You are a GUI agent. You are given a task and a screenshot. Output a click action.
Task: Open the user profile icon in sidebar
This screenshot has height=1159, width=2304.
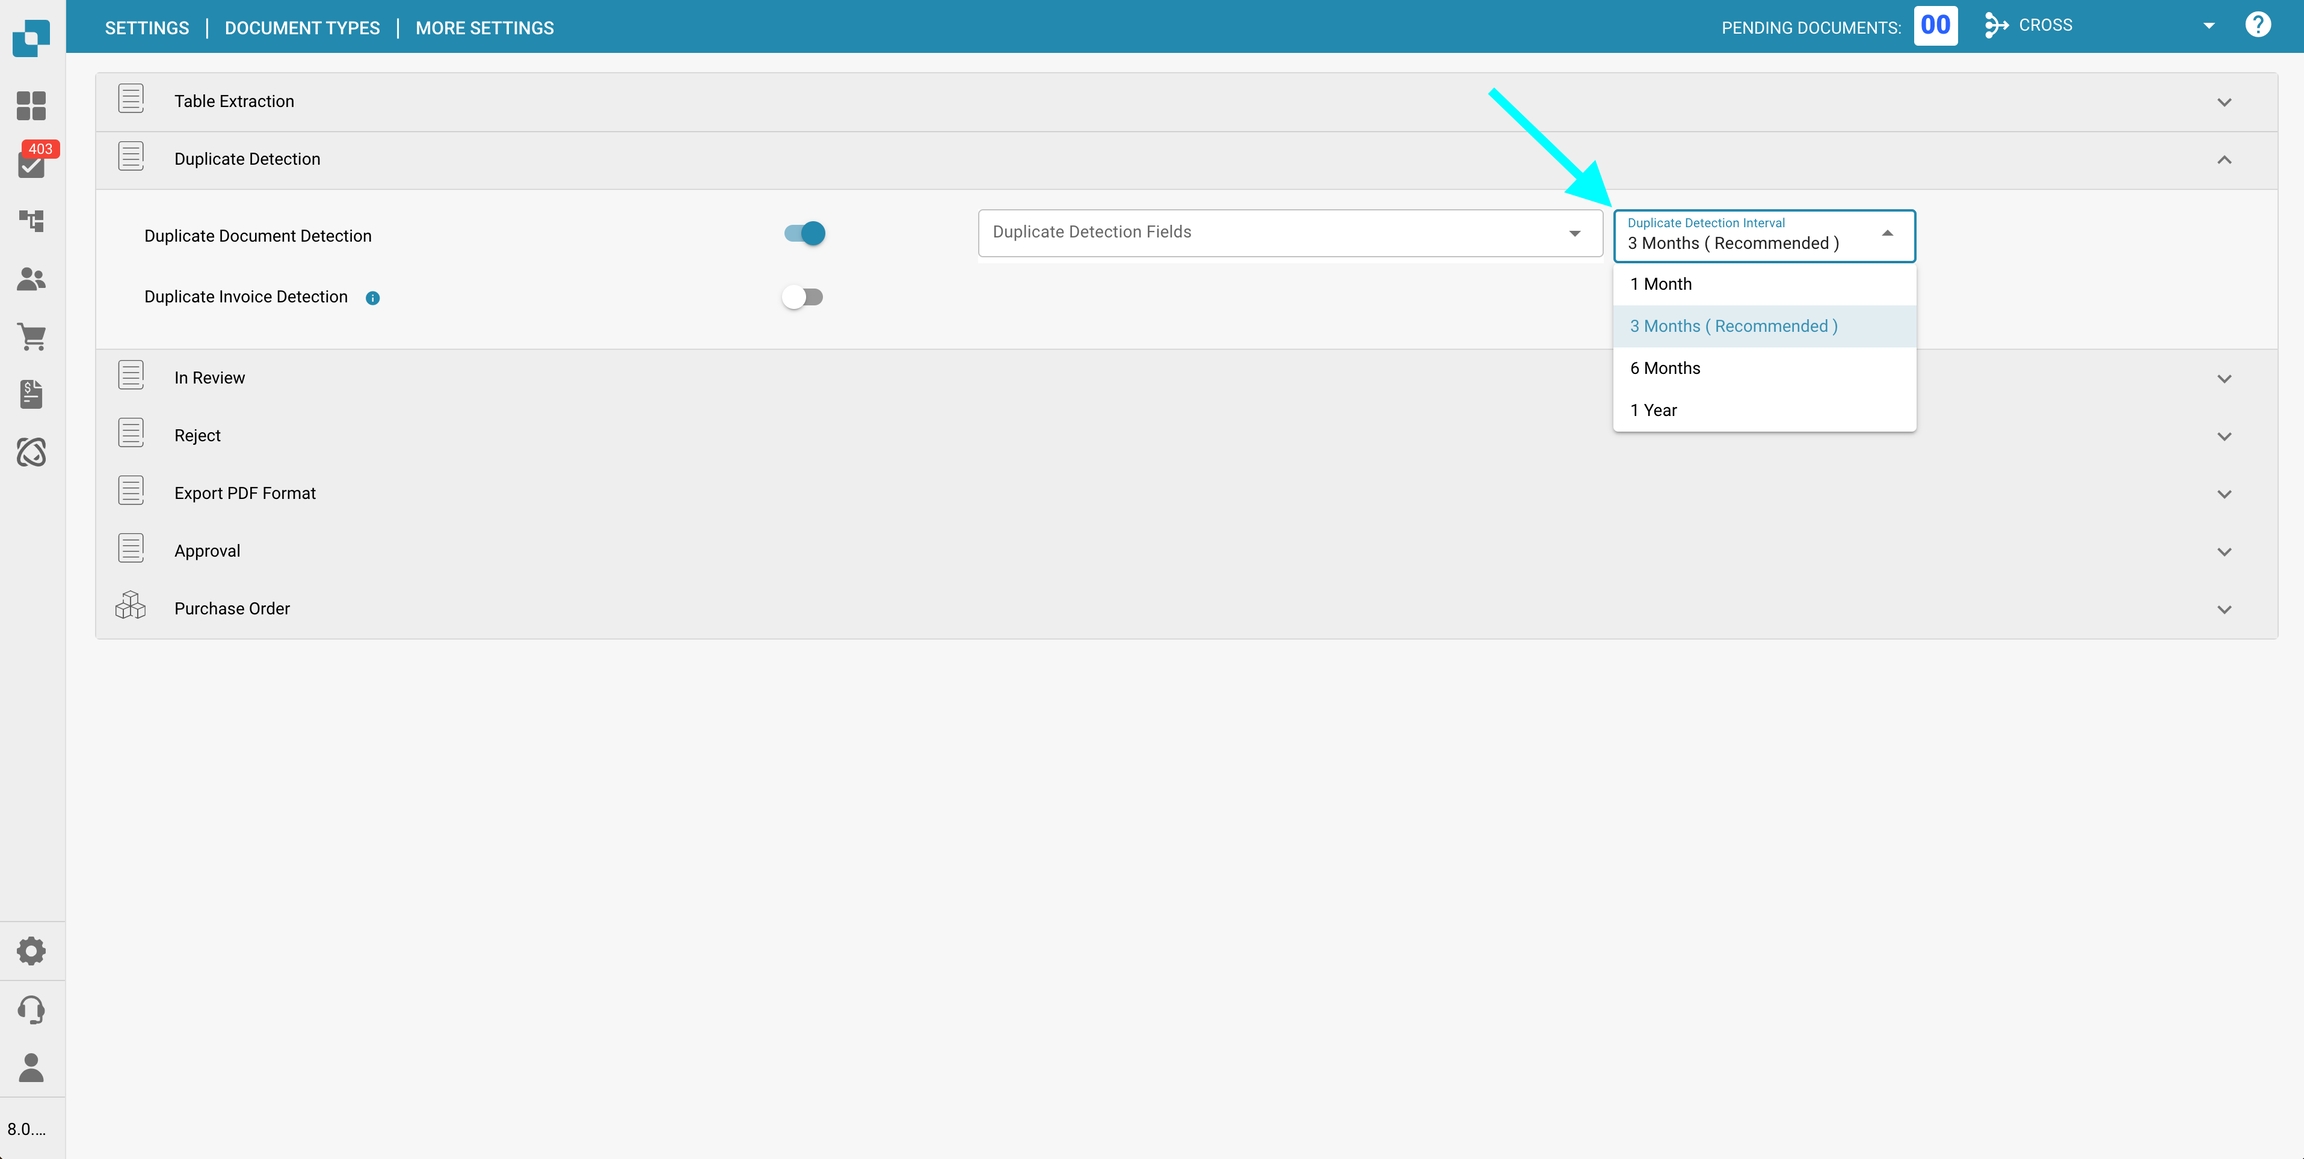point(31,1067)
